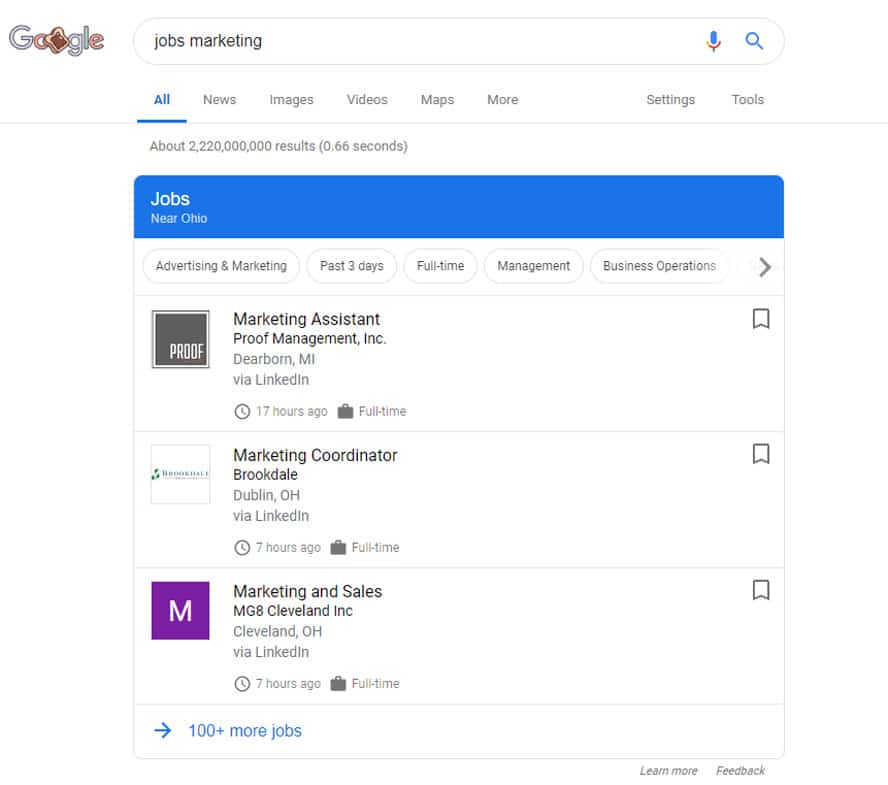Click the 'Cleveland, OH' location text
Image resolution: width=888 pixels, height=785 pixels.
click(x=277, y=631)
